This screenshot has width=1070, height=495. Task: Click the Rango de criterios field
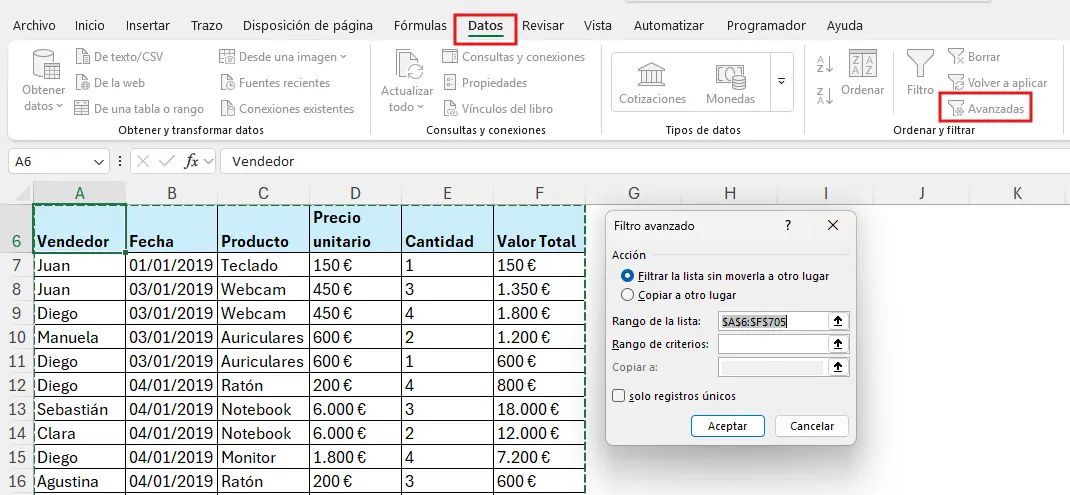click(772, 344)
